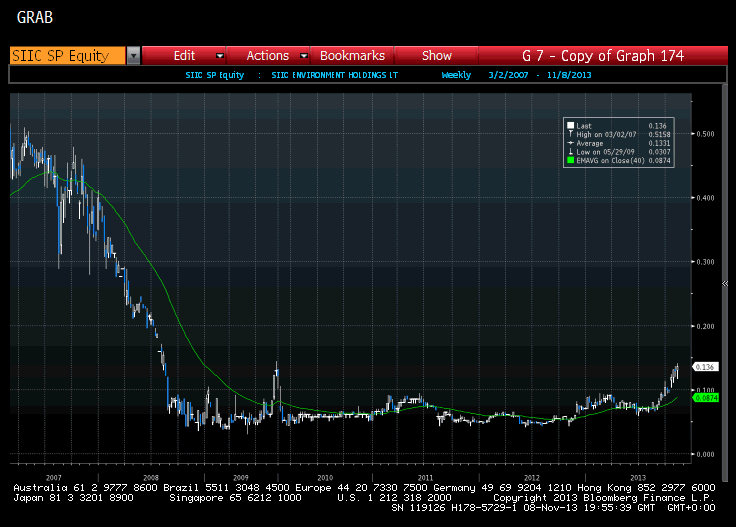
Task: Click the 0.500 y-axis label
Action: 705,134
